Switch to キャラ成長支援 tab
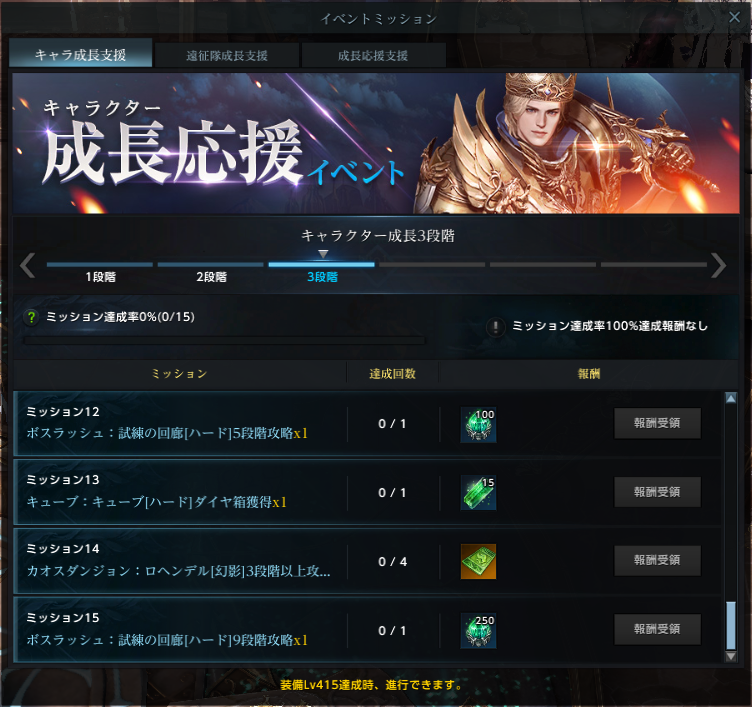 pyautogui.click(x=81, y=53)
